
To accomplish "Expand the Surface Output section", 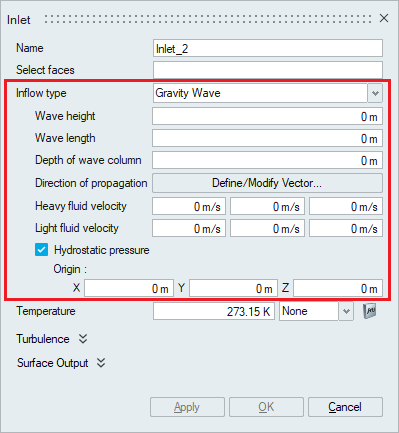I will [101, 363].
